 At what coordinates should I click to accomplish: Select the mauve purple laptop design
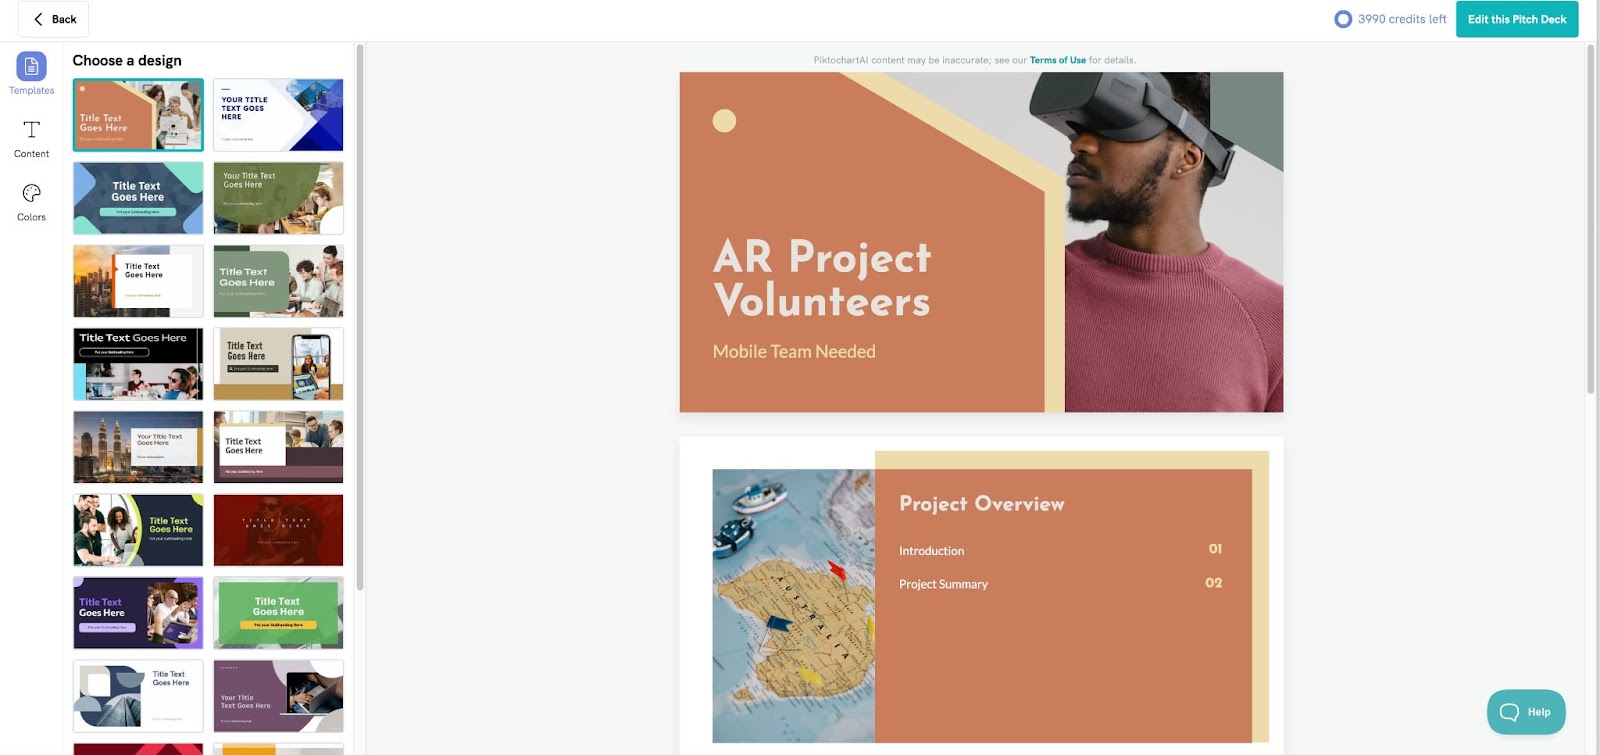click(x=278, y=696)
